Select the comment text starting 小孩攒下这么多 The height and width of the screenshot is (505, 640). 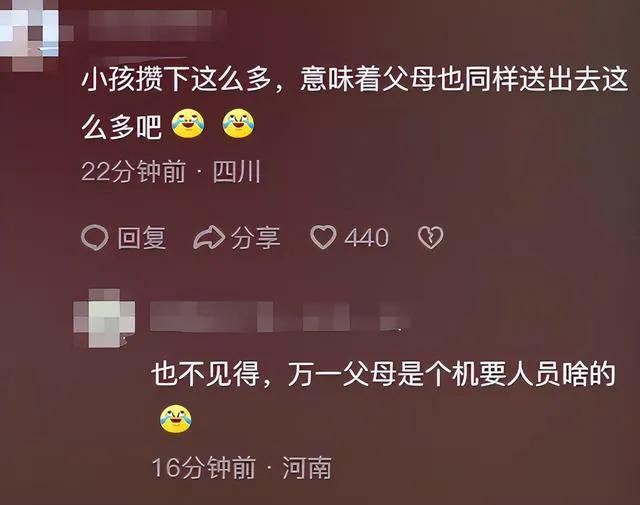click(354, 102)
